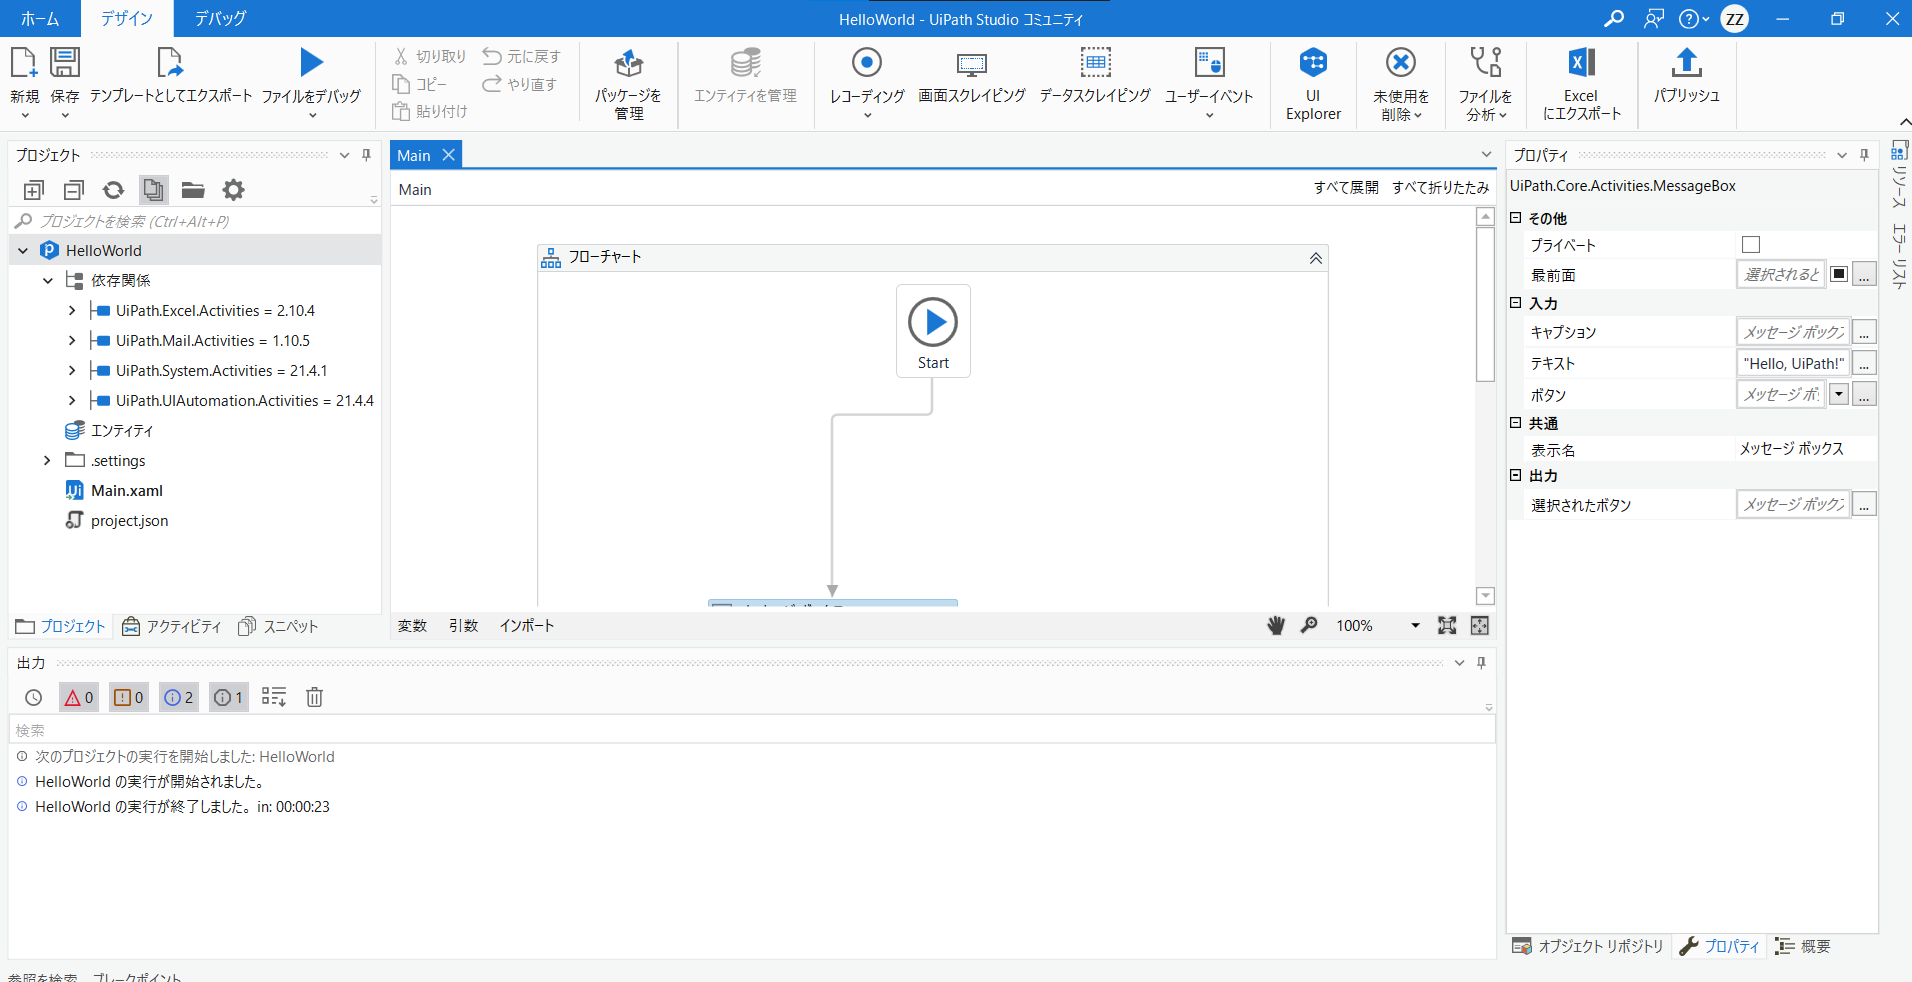Clear the output log with trash icon

pyautogui.click(x=314, y=697)
